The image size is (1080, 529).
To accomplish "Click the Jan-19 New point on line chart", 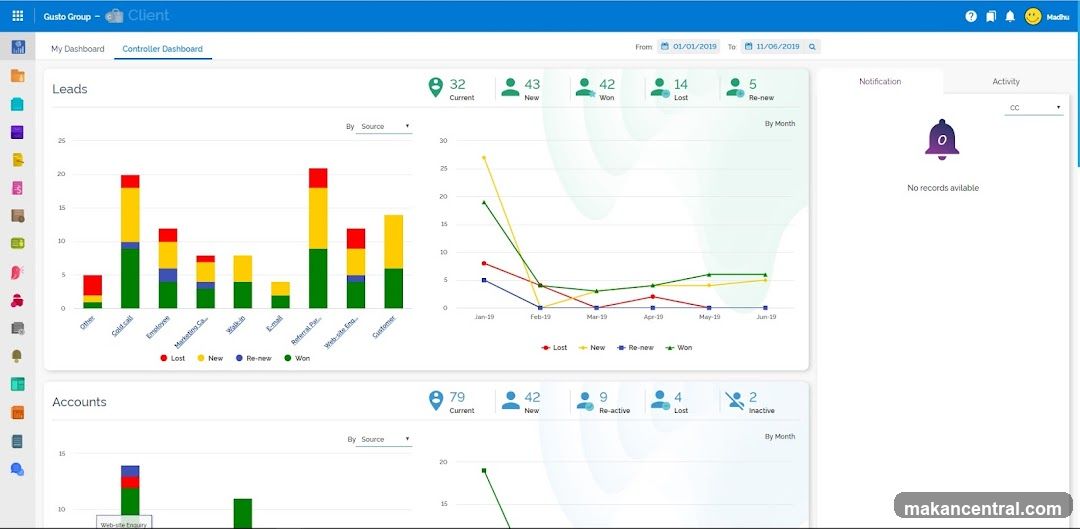I will [x=484, y=157].
